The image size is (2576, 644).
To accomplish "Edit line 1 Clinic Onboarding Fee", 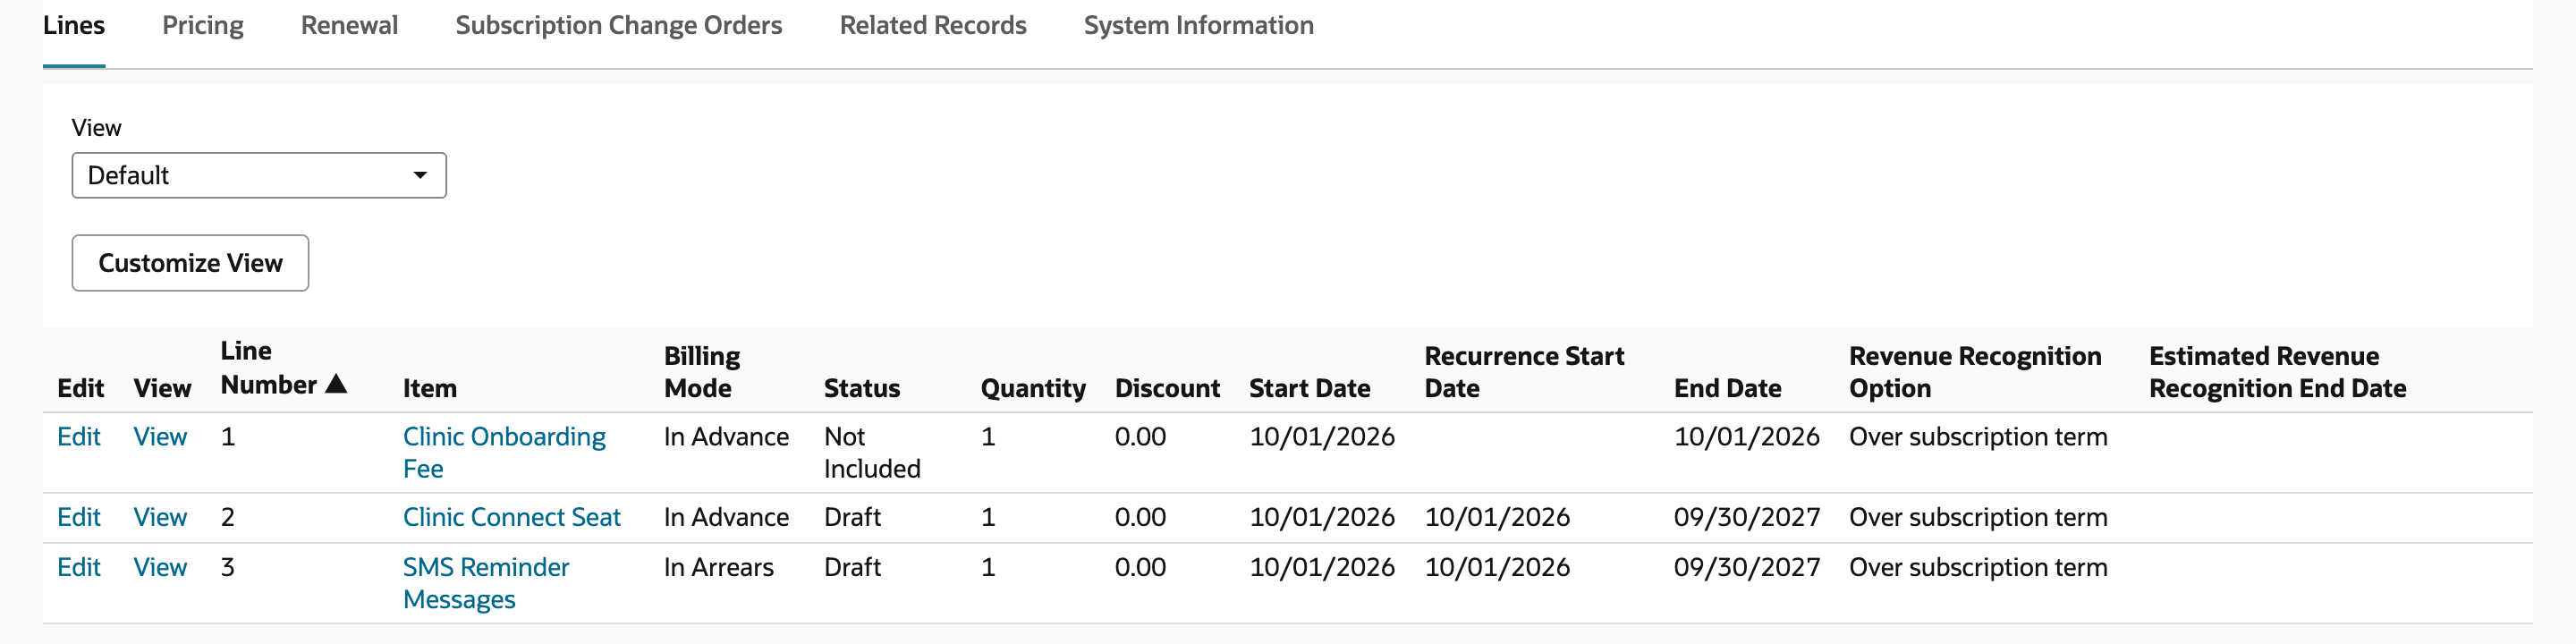I will pyautogui.click(x=79, y=437).
